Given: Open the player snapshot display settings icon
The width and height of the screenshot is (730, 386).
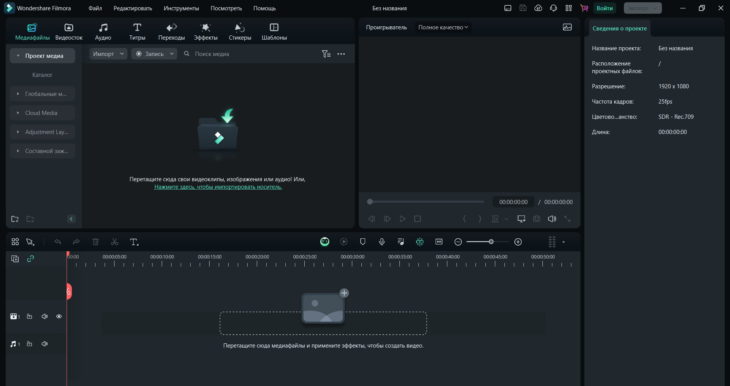Looking at the screenshot, I should pos(567,27).
